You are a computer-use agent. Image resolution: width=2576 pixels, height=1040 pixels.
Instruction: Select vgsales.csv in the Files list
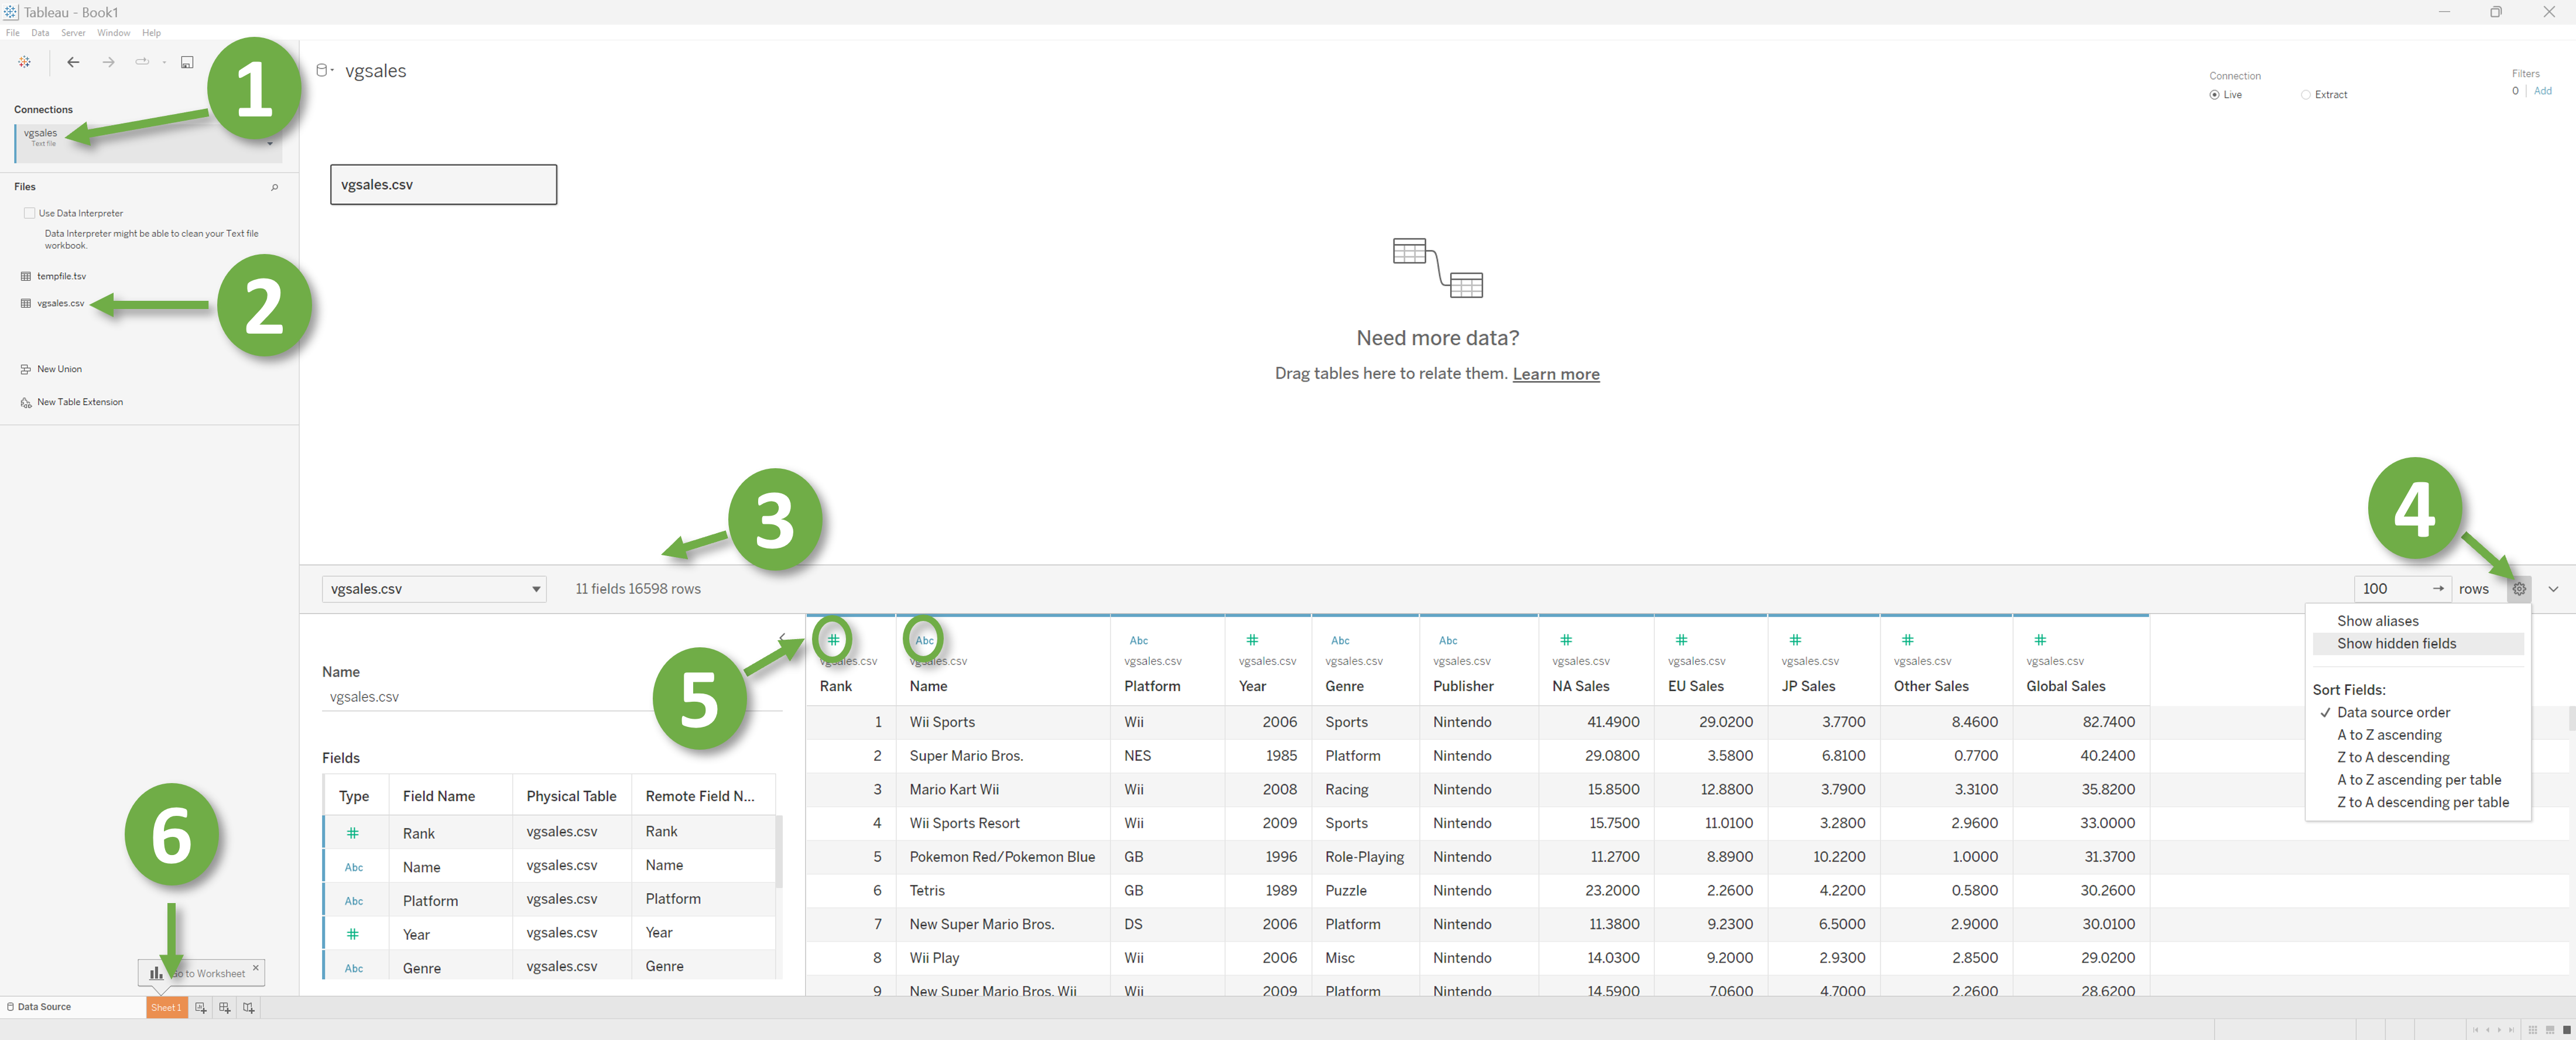coord(60,303)
